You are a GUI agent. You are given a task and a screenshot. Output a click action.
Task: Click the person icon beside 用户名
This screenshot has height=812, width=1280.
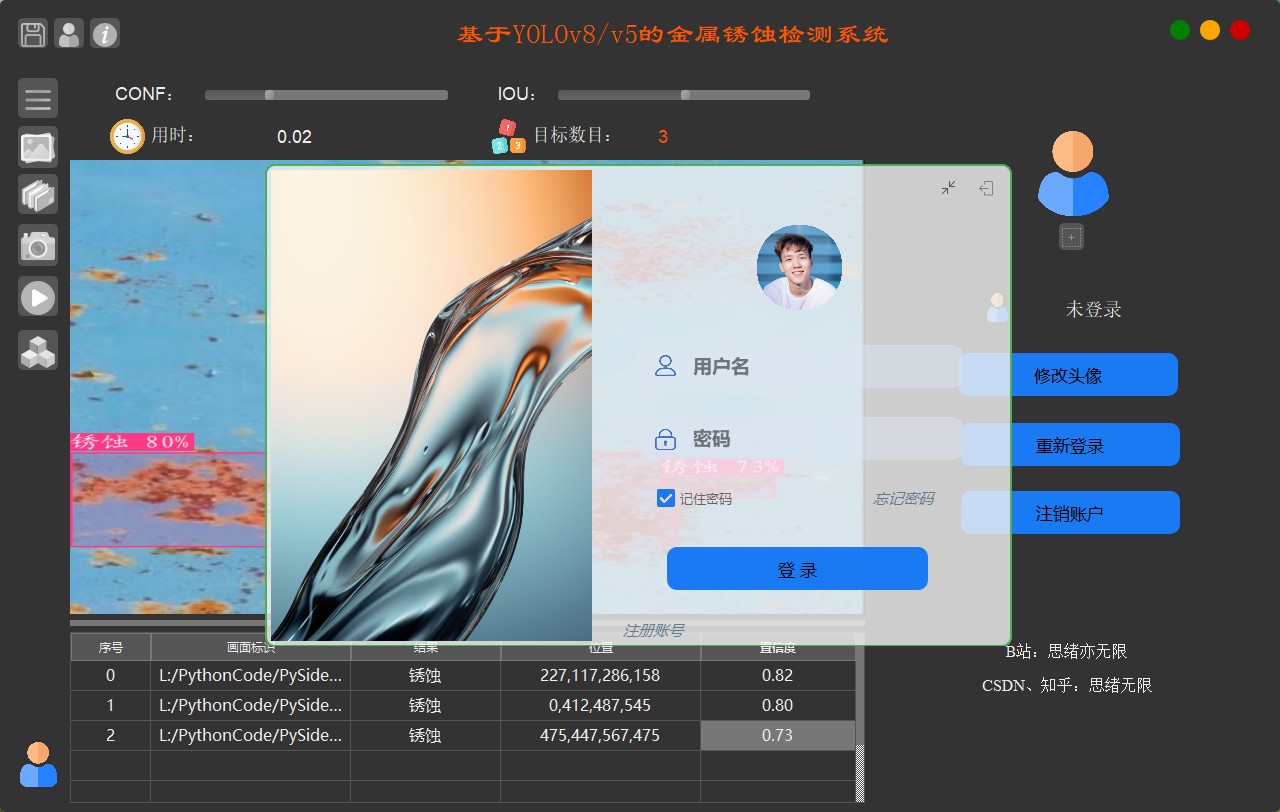665,366
